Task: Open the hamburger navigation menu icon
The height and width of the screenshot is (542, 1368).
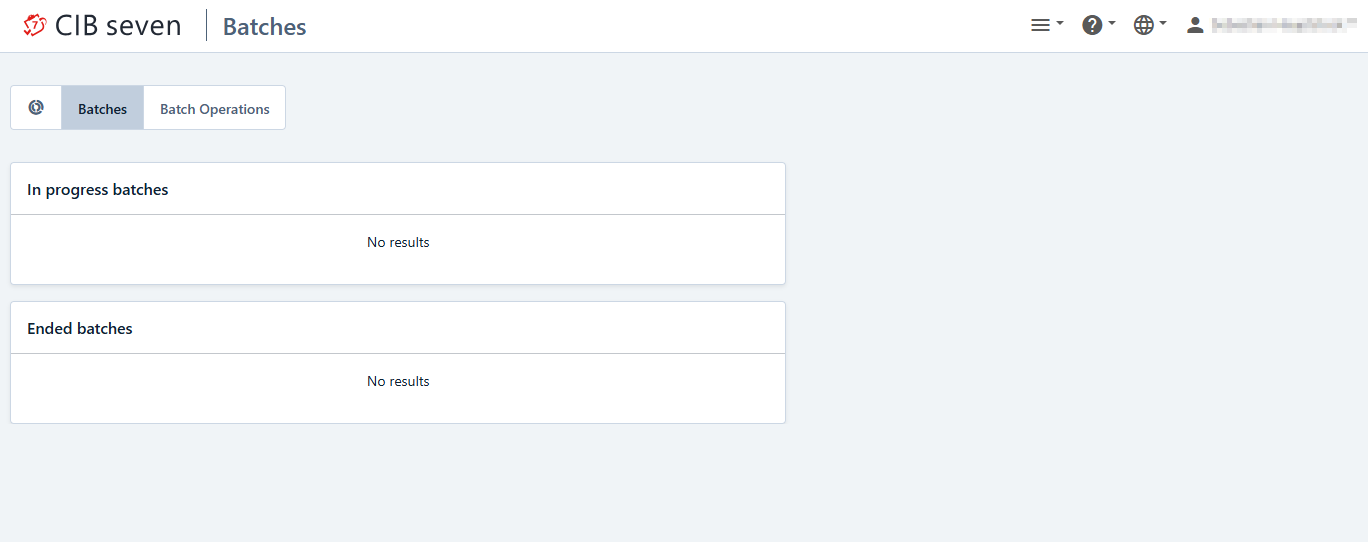Action: point(1040,26)
